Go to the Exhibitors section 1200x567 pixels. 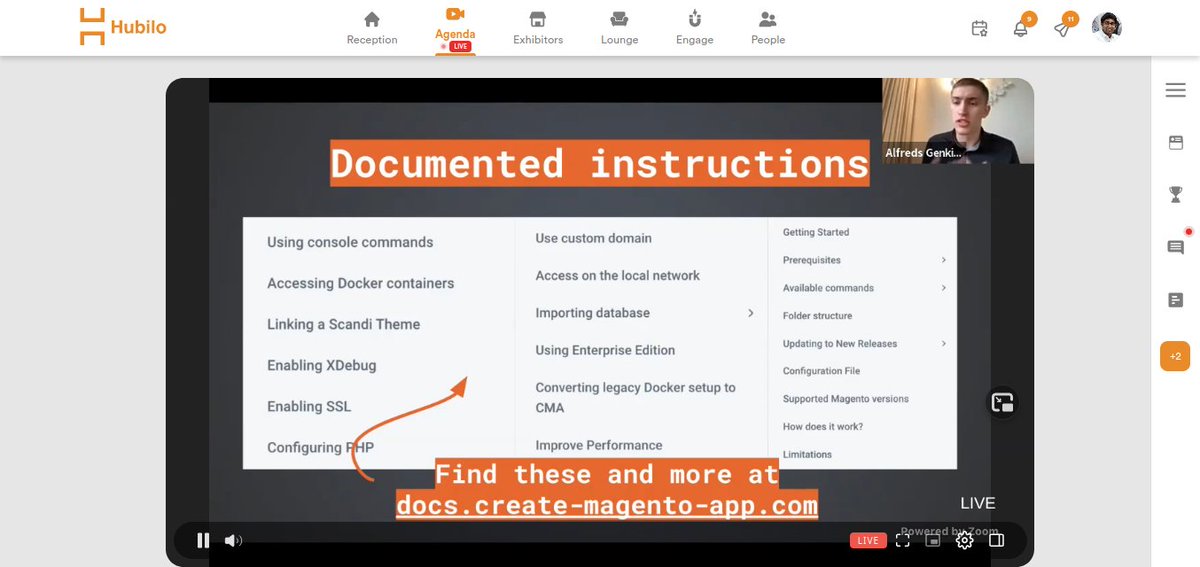pyautogui.click(x=538, y=28)
